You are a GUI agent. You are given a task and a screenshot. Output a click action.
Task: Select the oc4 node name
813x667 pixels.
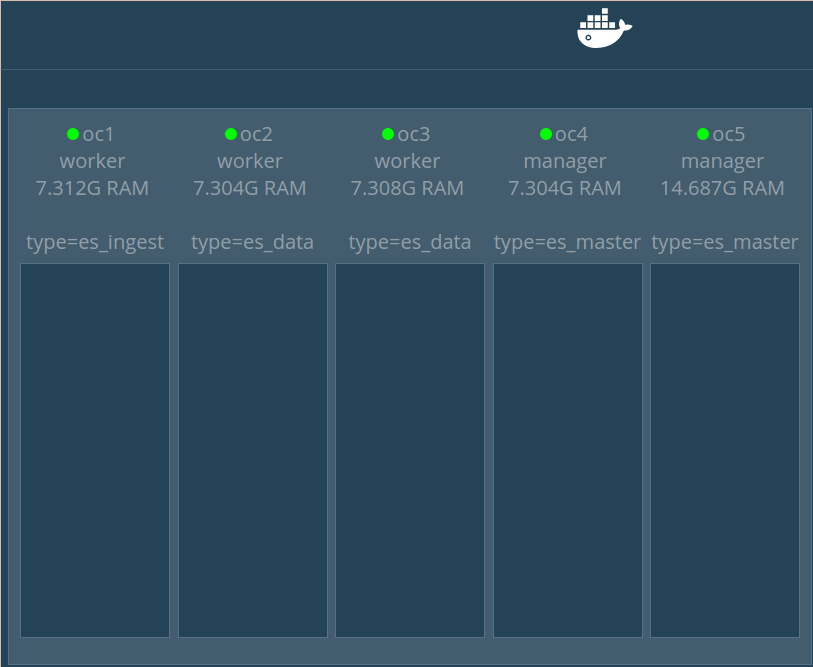pos(572,135)
